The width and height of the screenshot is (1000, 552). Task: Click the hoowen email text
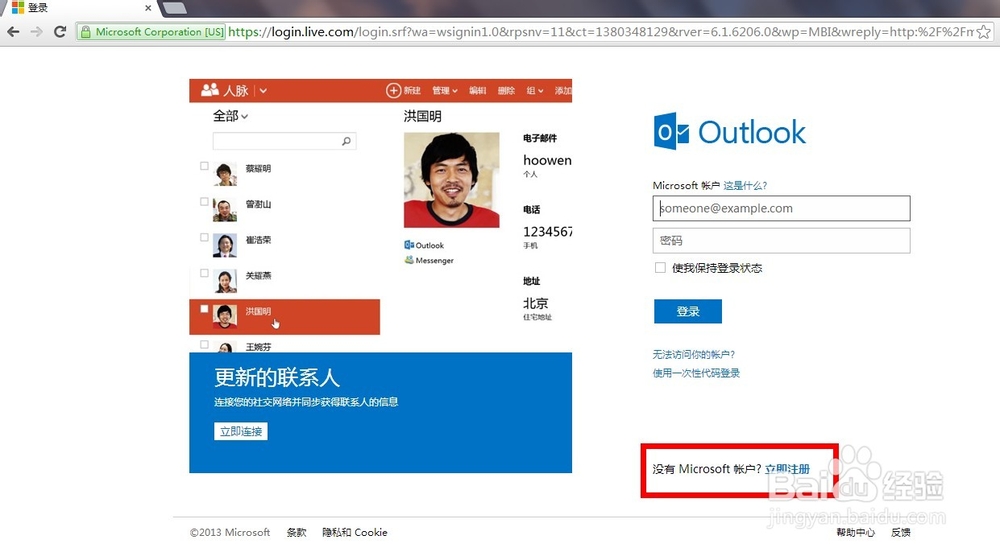(x=547, y=160)
